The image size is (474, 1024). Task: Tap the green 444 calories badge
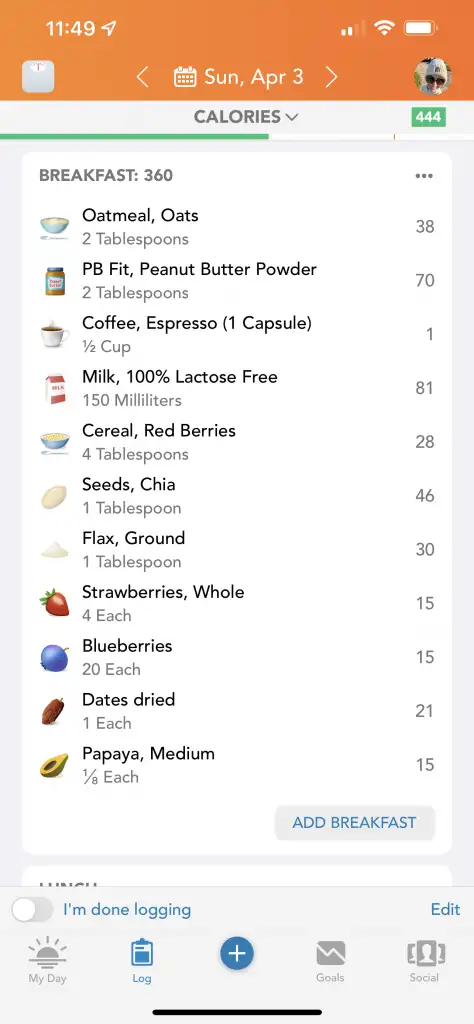pyautogui.click(x=429, y=117)
